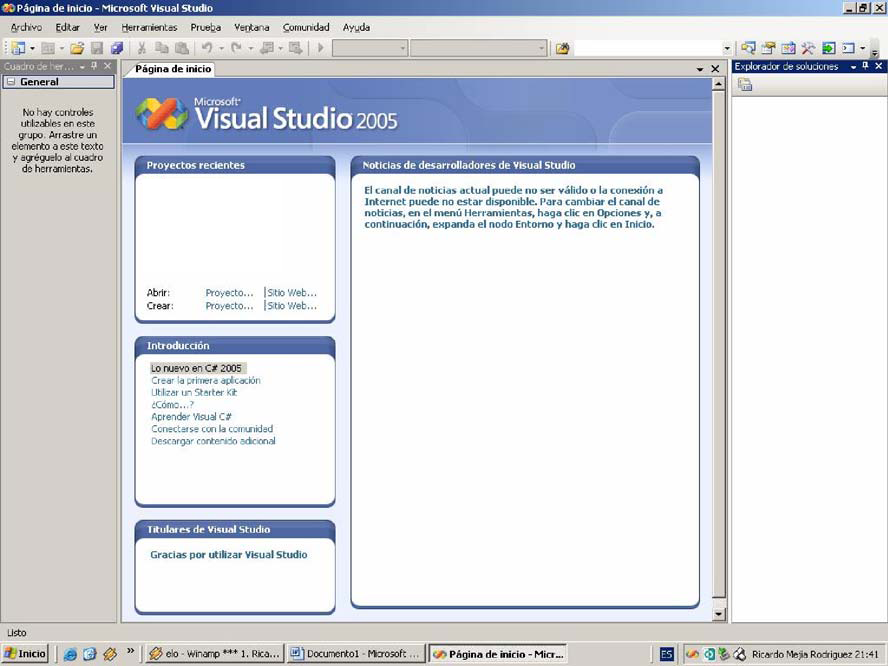
Task: Open the Ventana menu
Action: click(x=251, y=27)
